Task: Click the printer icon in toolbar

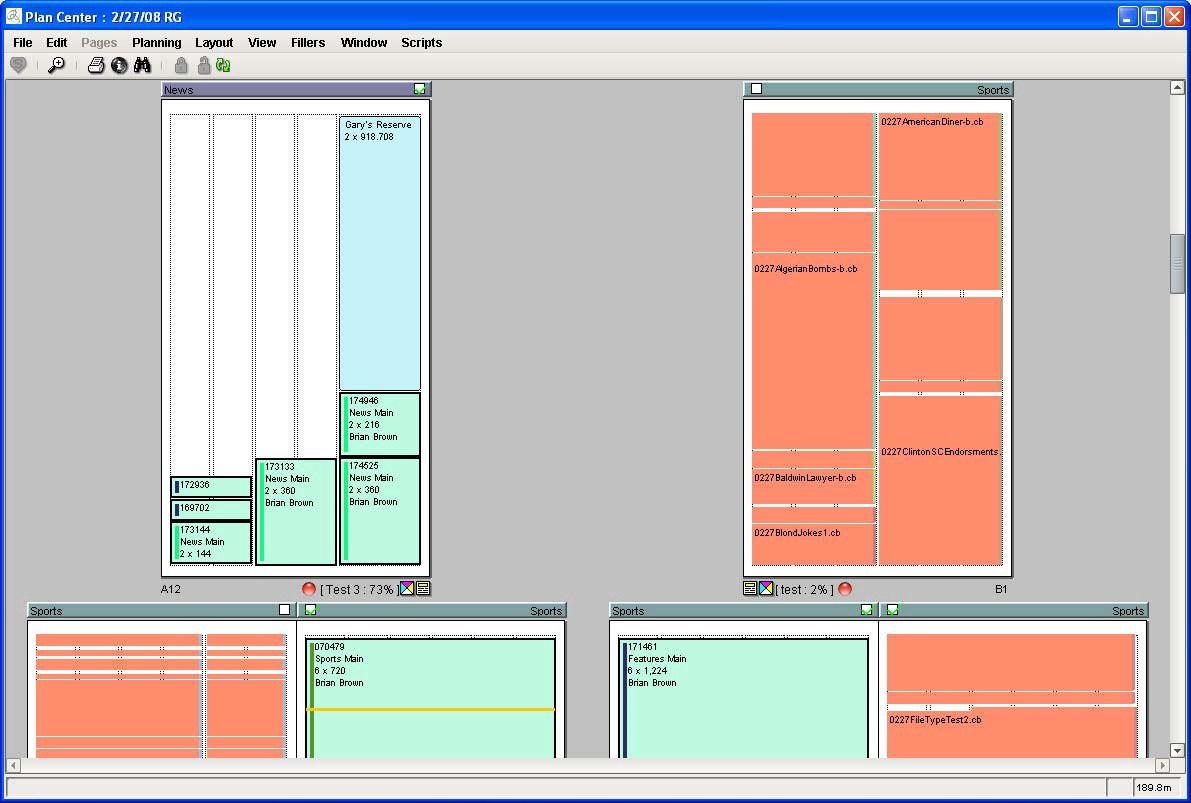Action: coord(96,65)
